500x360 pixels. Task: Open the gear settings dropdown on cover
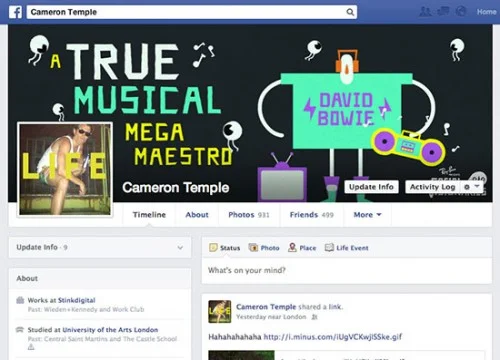coord(472,187)
